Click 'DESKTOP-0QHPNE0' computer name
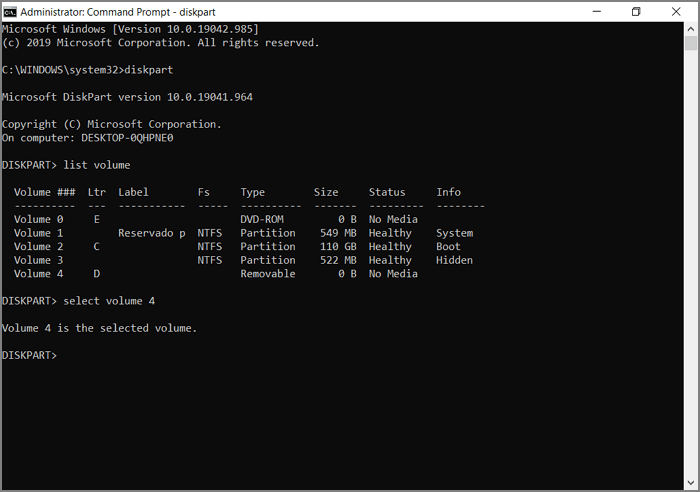The width and height of the screenshot is (700, 492). point(127,138)
